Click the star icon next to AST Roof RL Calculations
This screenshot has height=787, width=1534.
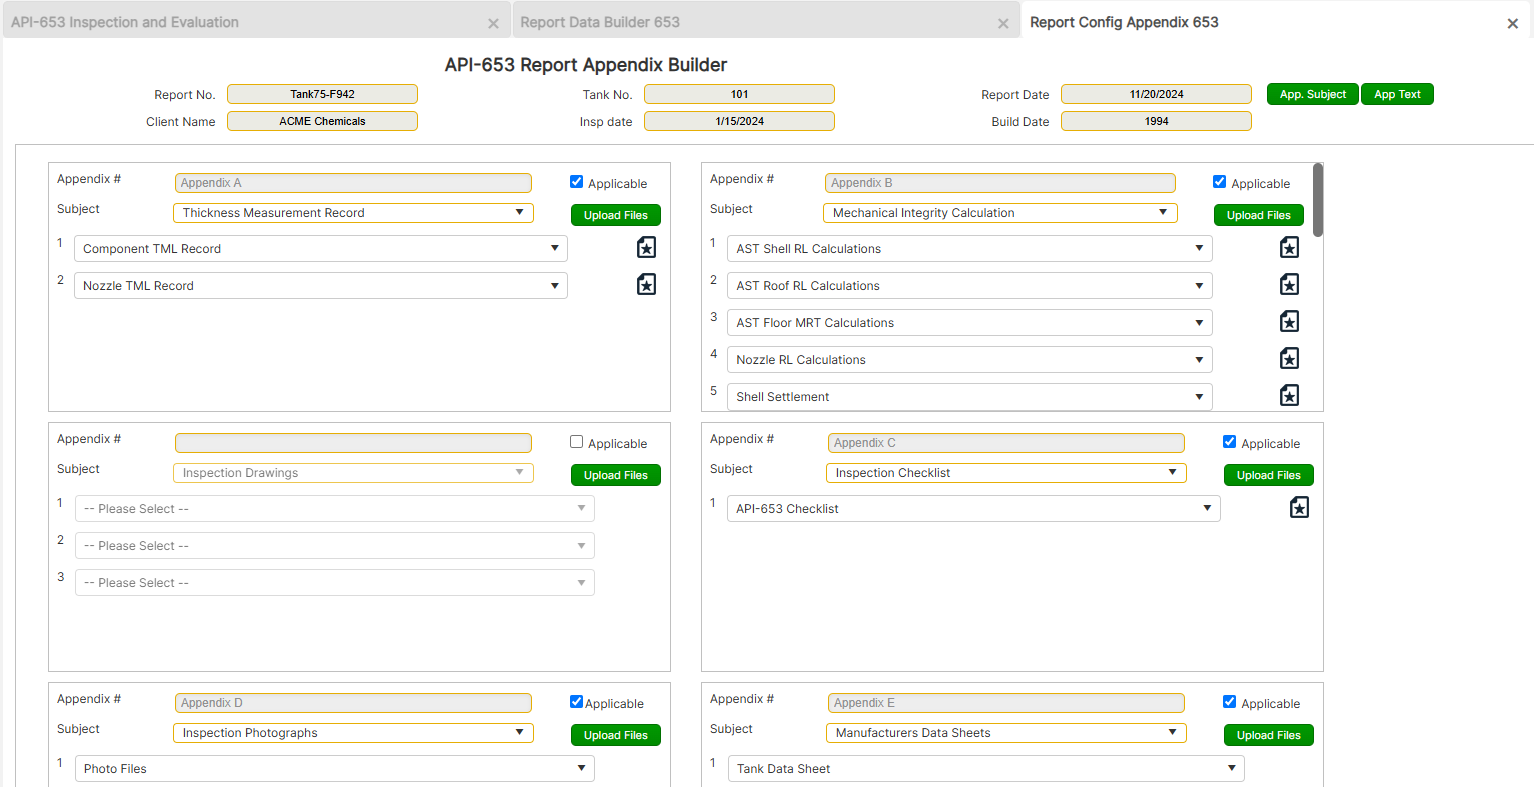tap(1289, 284)
